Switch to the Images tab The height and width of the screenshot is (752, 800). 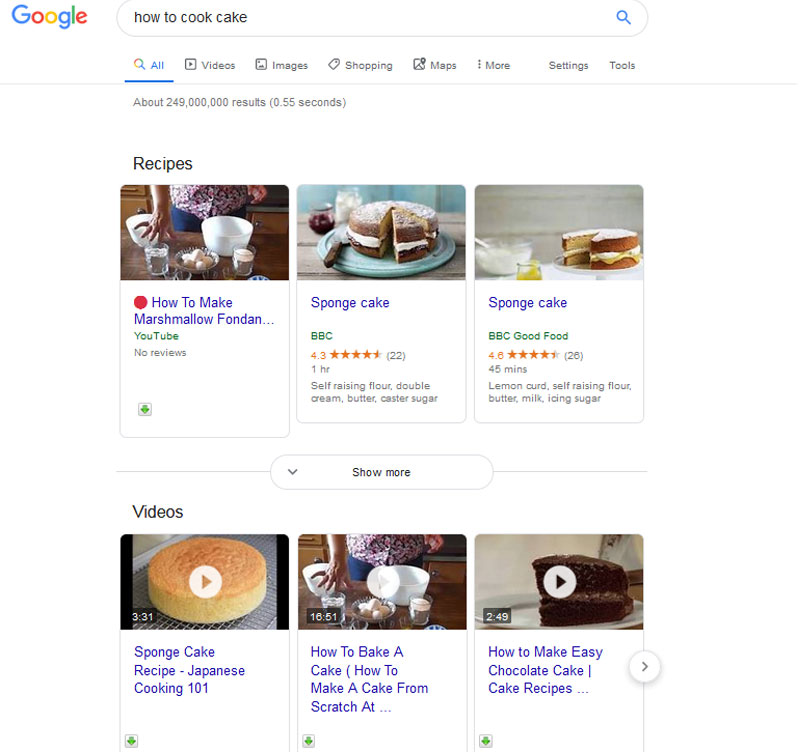[281, 65]
